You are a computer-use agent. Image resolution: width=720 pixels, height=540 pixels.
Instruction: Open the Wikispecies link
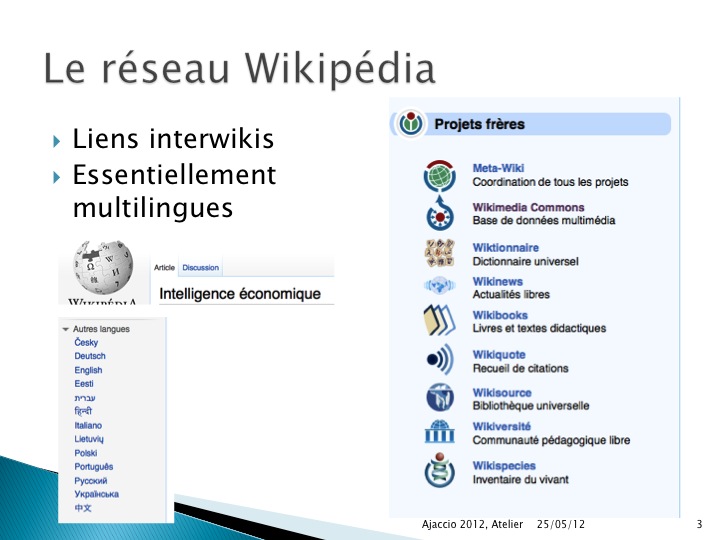pos(504,466)
